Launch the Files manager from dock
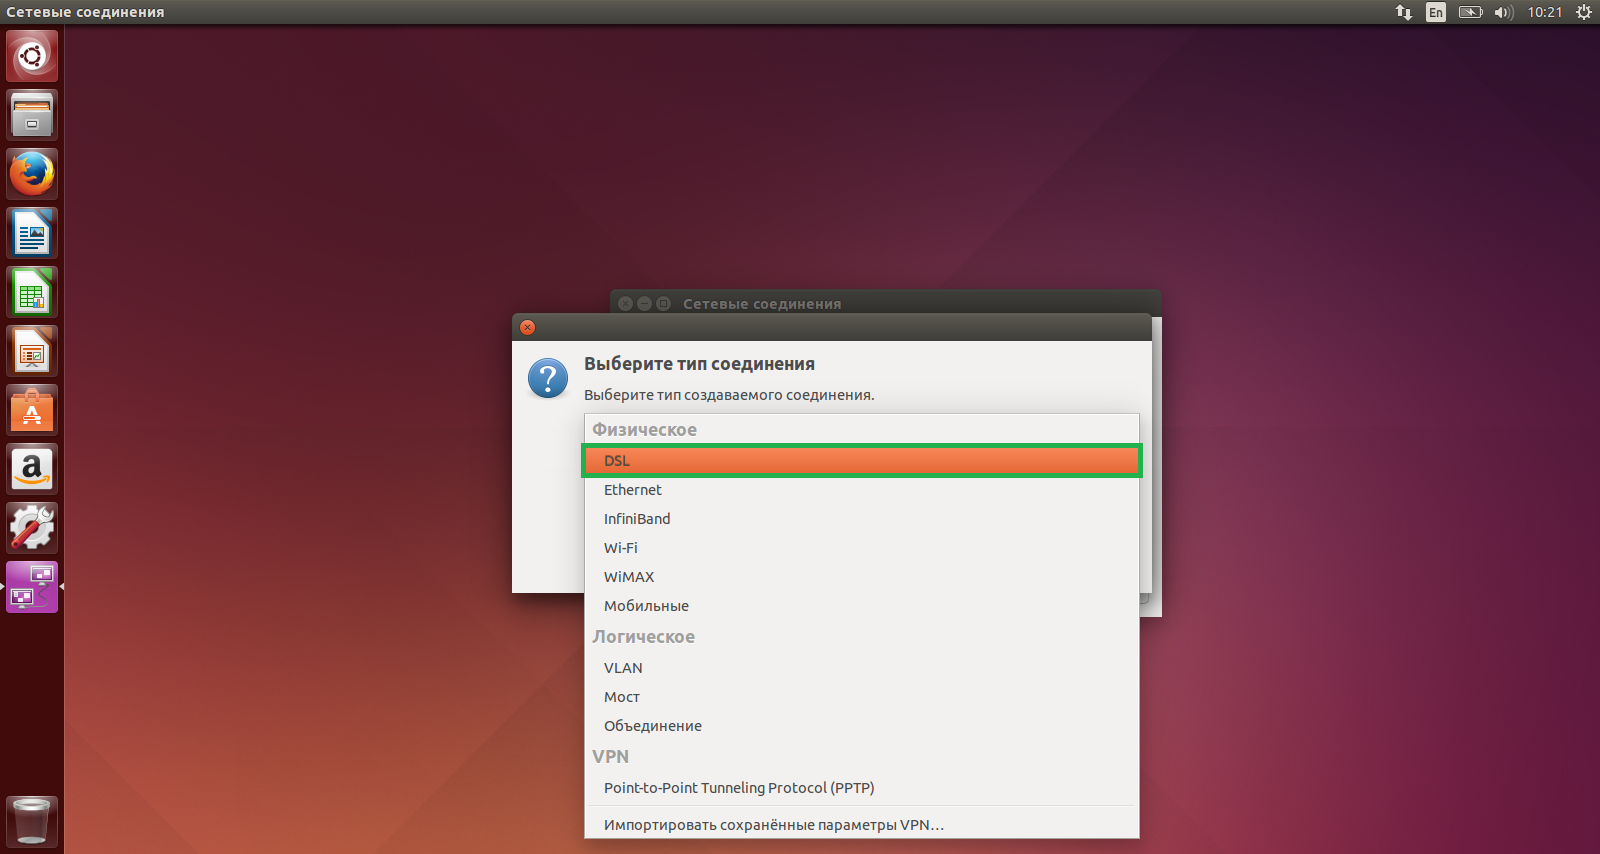Screen dimensions: 1600x854 pyautogui.click(x=32, y=115)
